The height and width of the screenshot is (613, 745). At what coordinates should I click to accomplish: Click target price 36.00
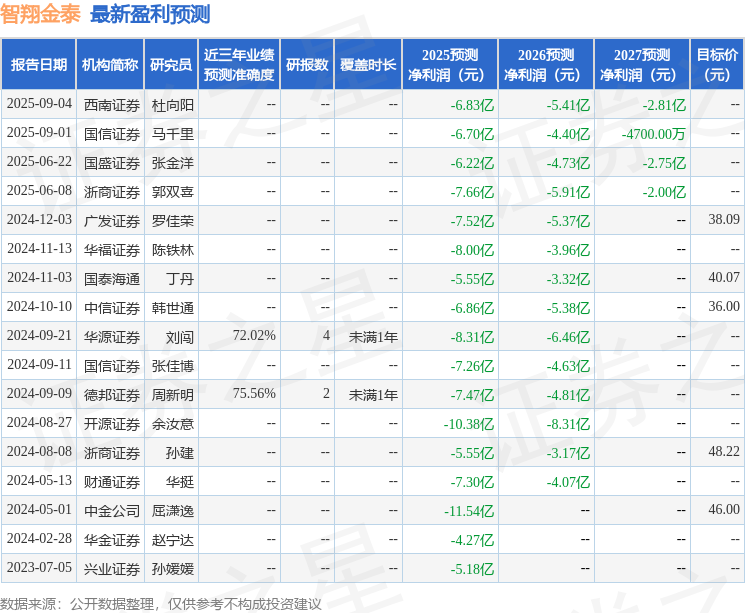[724, 306]
